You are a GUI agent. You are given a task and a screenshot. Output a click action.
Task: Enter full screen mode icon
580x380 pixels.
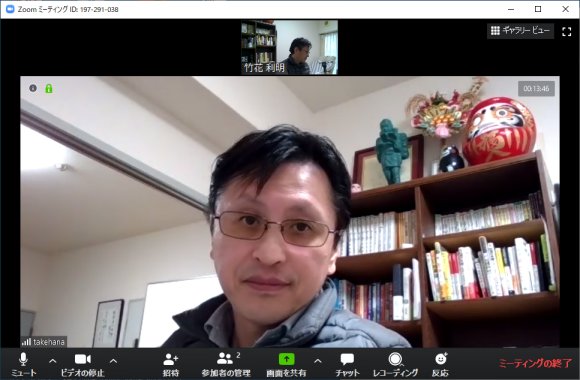(566, 31)
